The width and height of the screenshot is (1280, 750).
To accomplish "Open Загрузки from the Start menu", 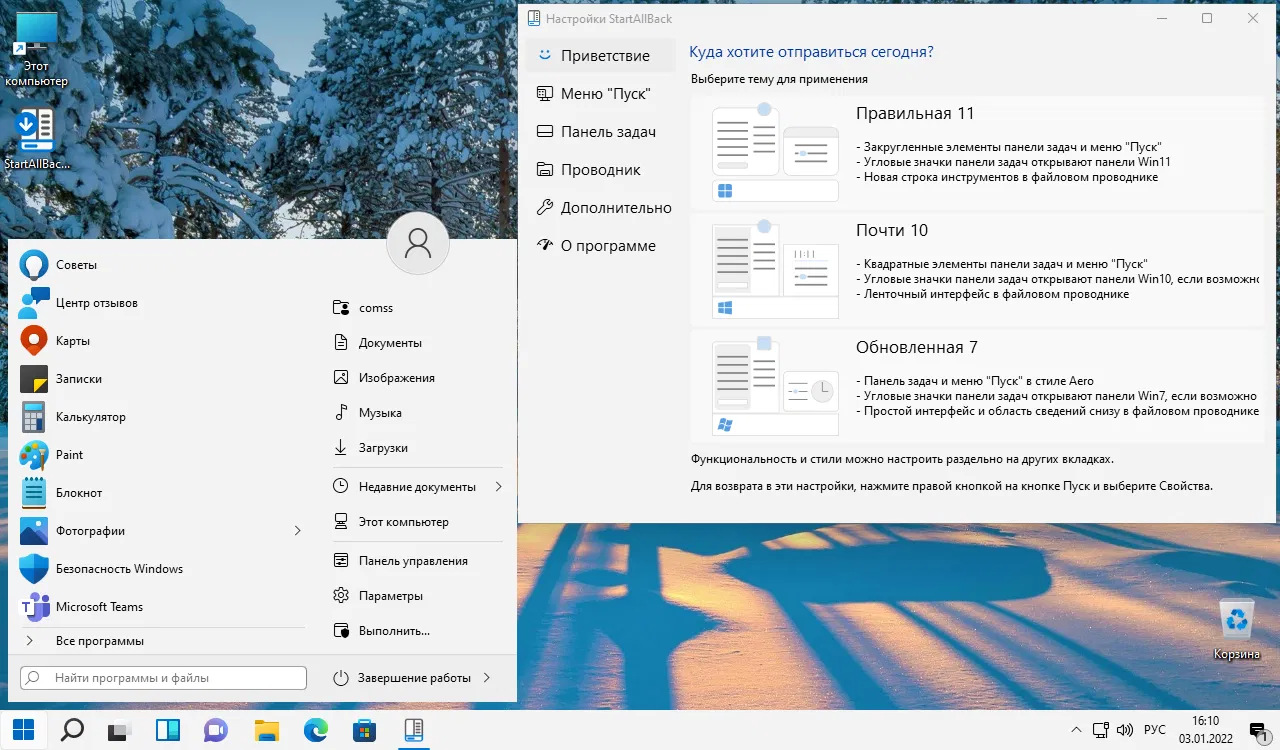I will (x=417, y=448).
